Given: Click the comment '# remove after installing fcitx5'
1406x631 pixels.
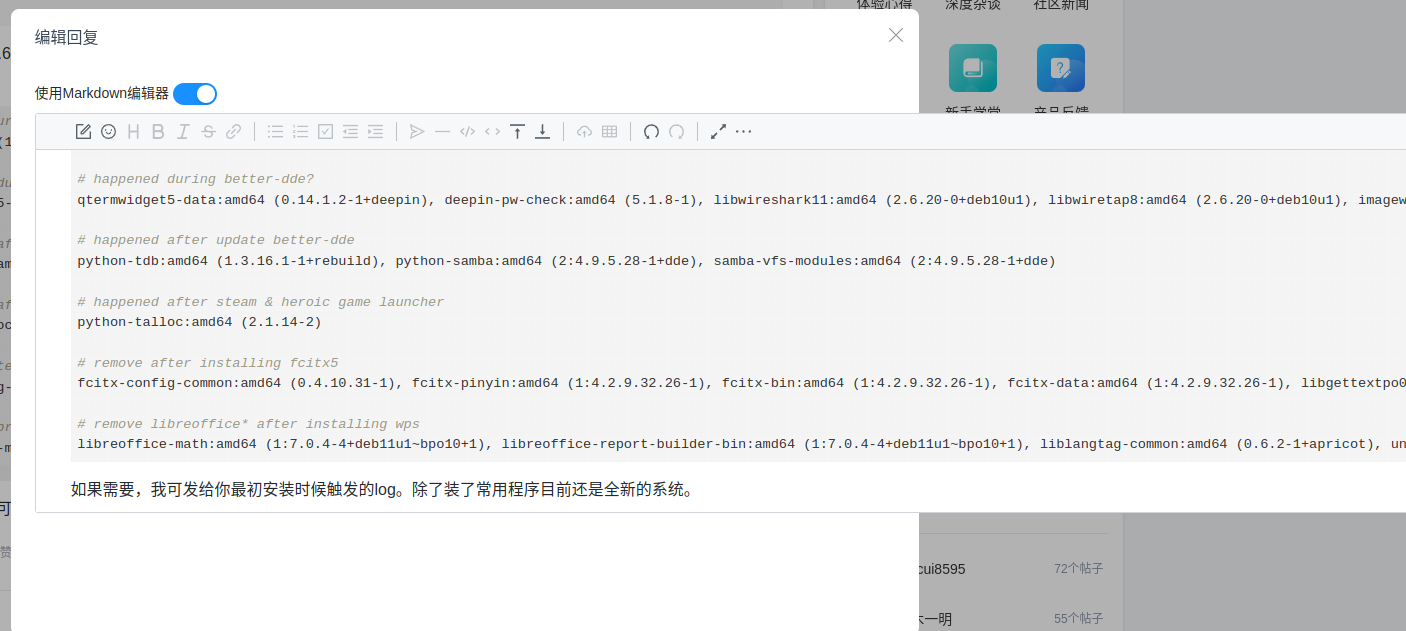Looking at the screenshot, I should click(208, 363).
